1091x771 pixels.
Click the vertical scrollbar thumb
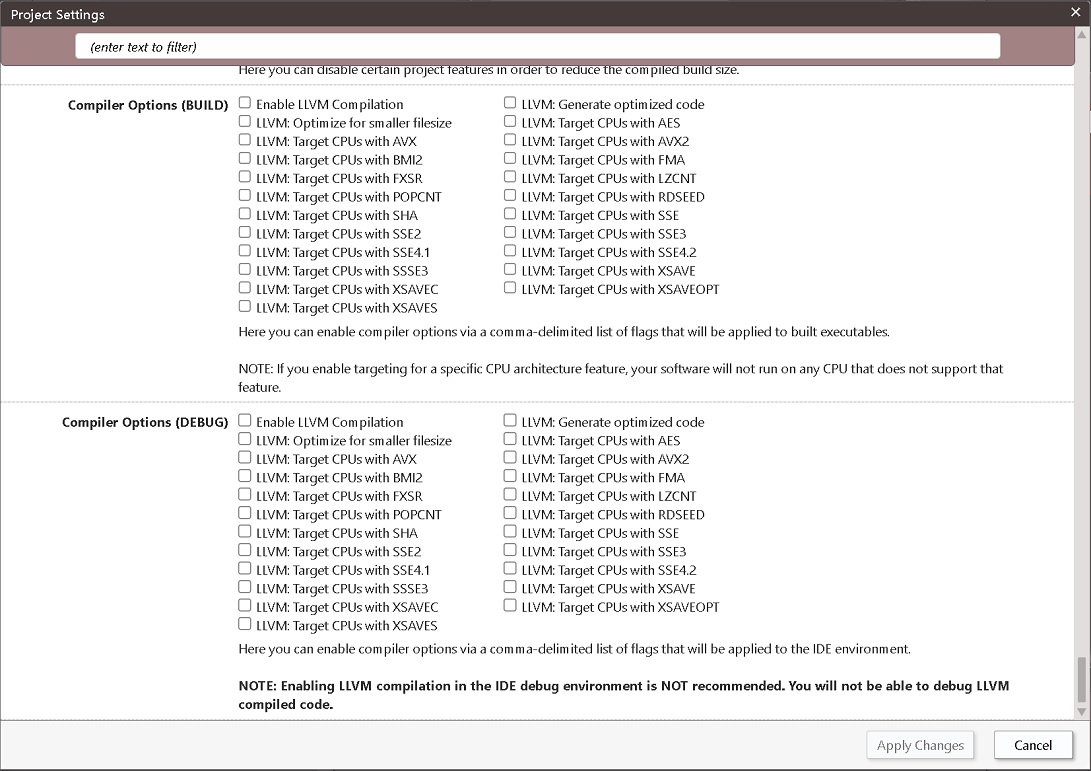(1082, 680)
